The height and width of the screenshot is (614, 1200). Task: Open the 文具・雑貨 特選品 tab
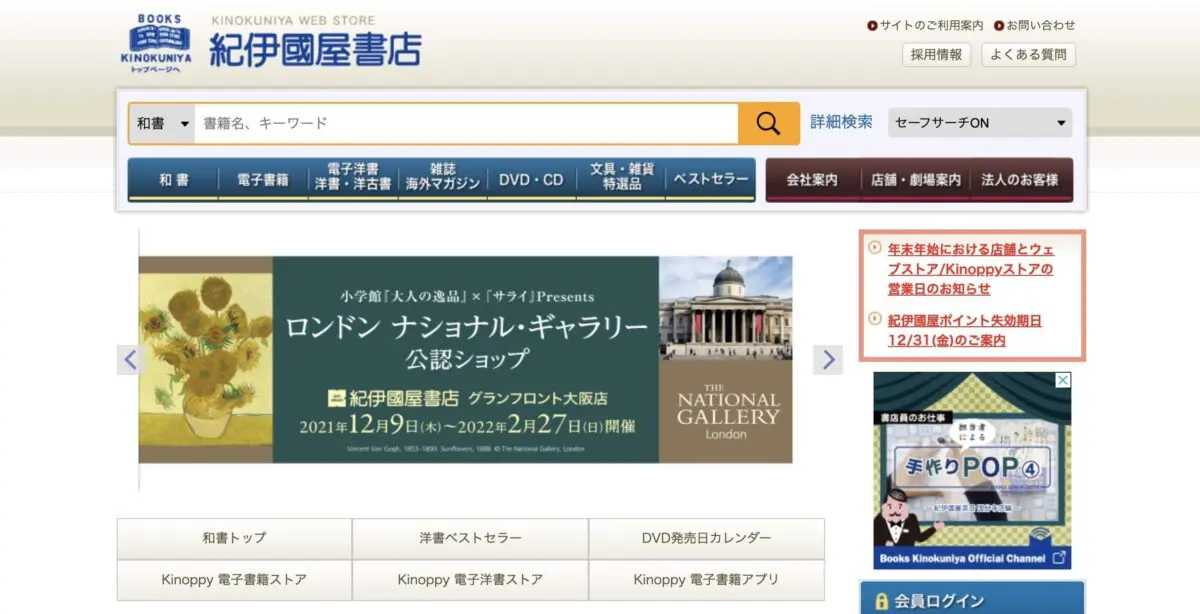(621, 178)
